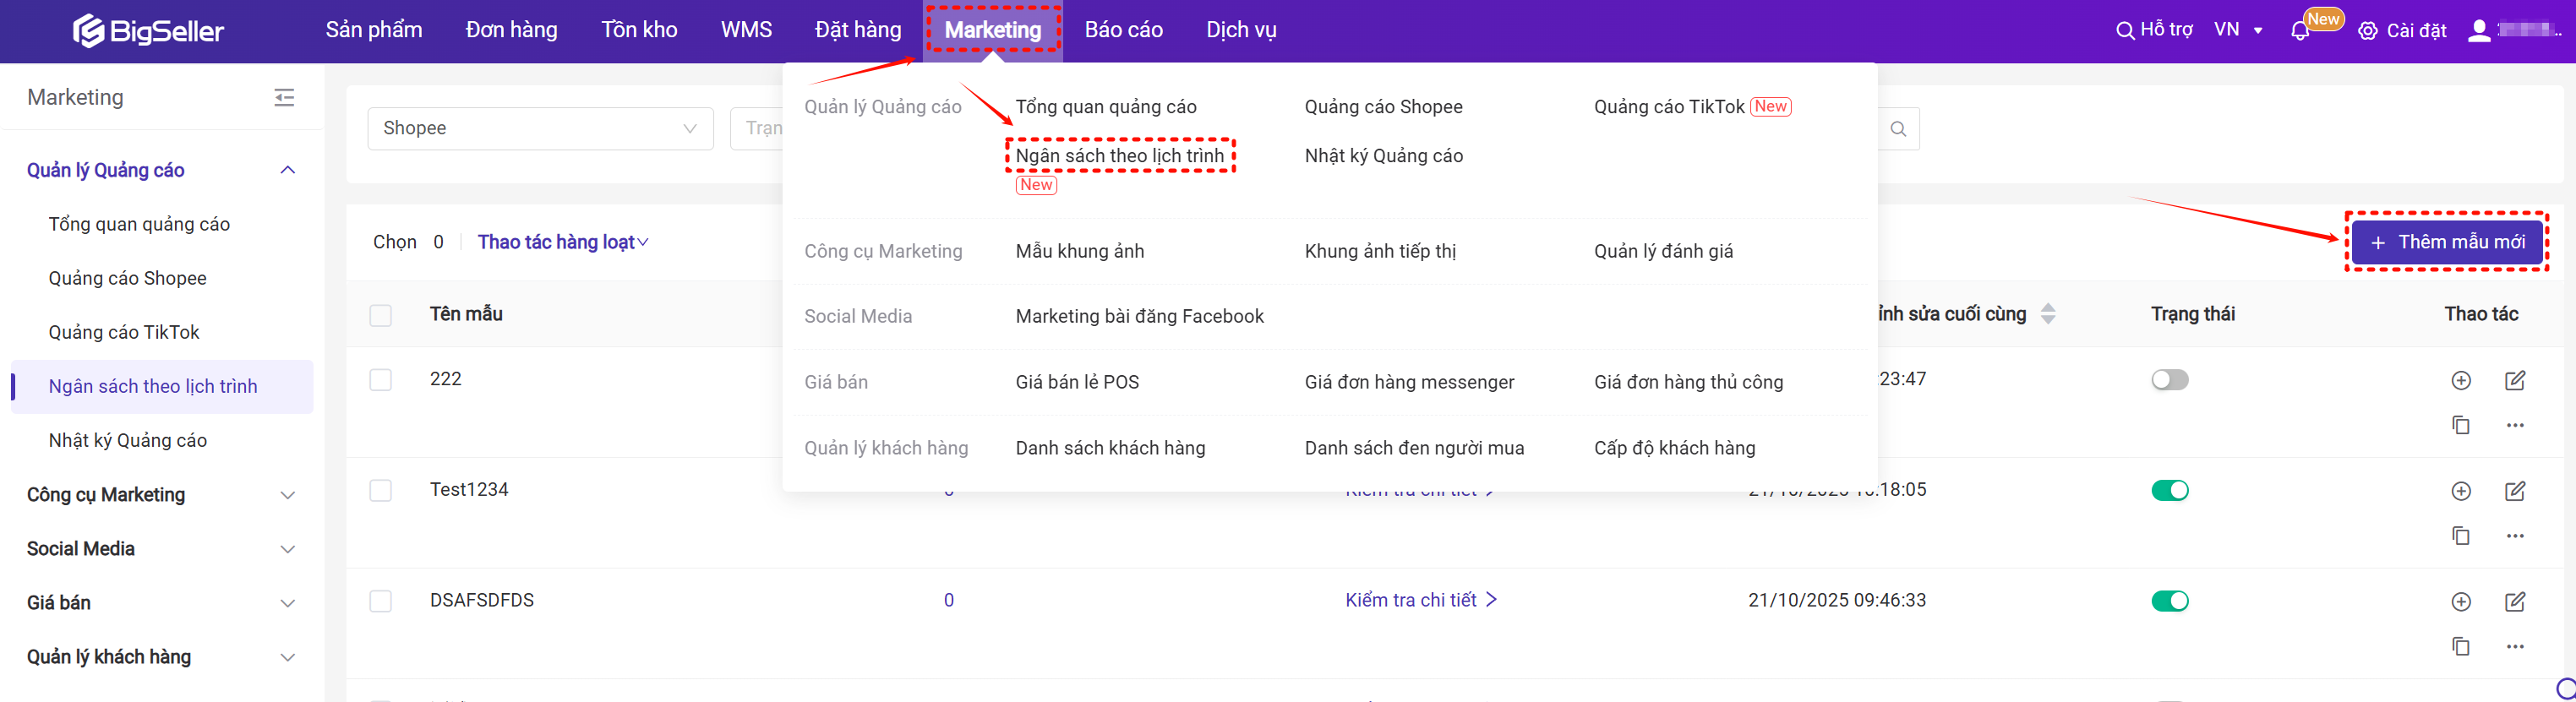Screen dimensions: 2576x702
Task: Click the plus-circle icon for Test1234
Action: point(2460,491)
